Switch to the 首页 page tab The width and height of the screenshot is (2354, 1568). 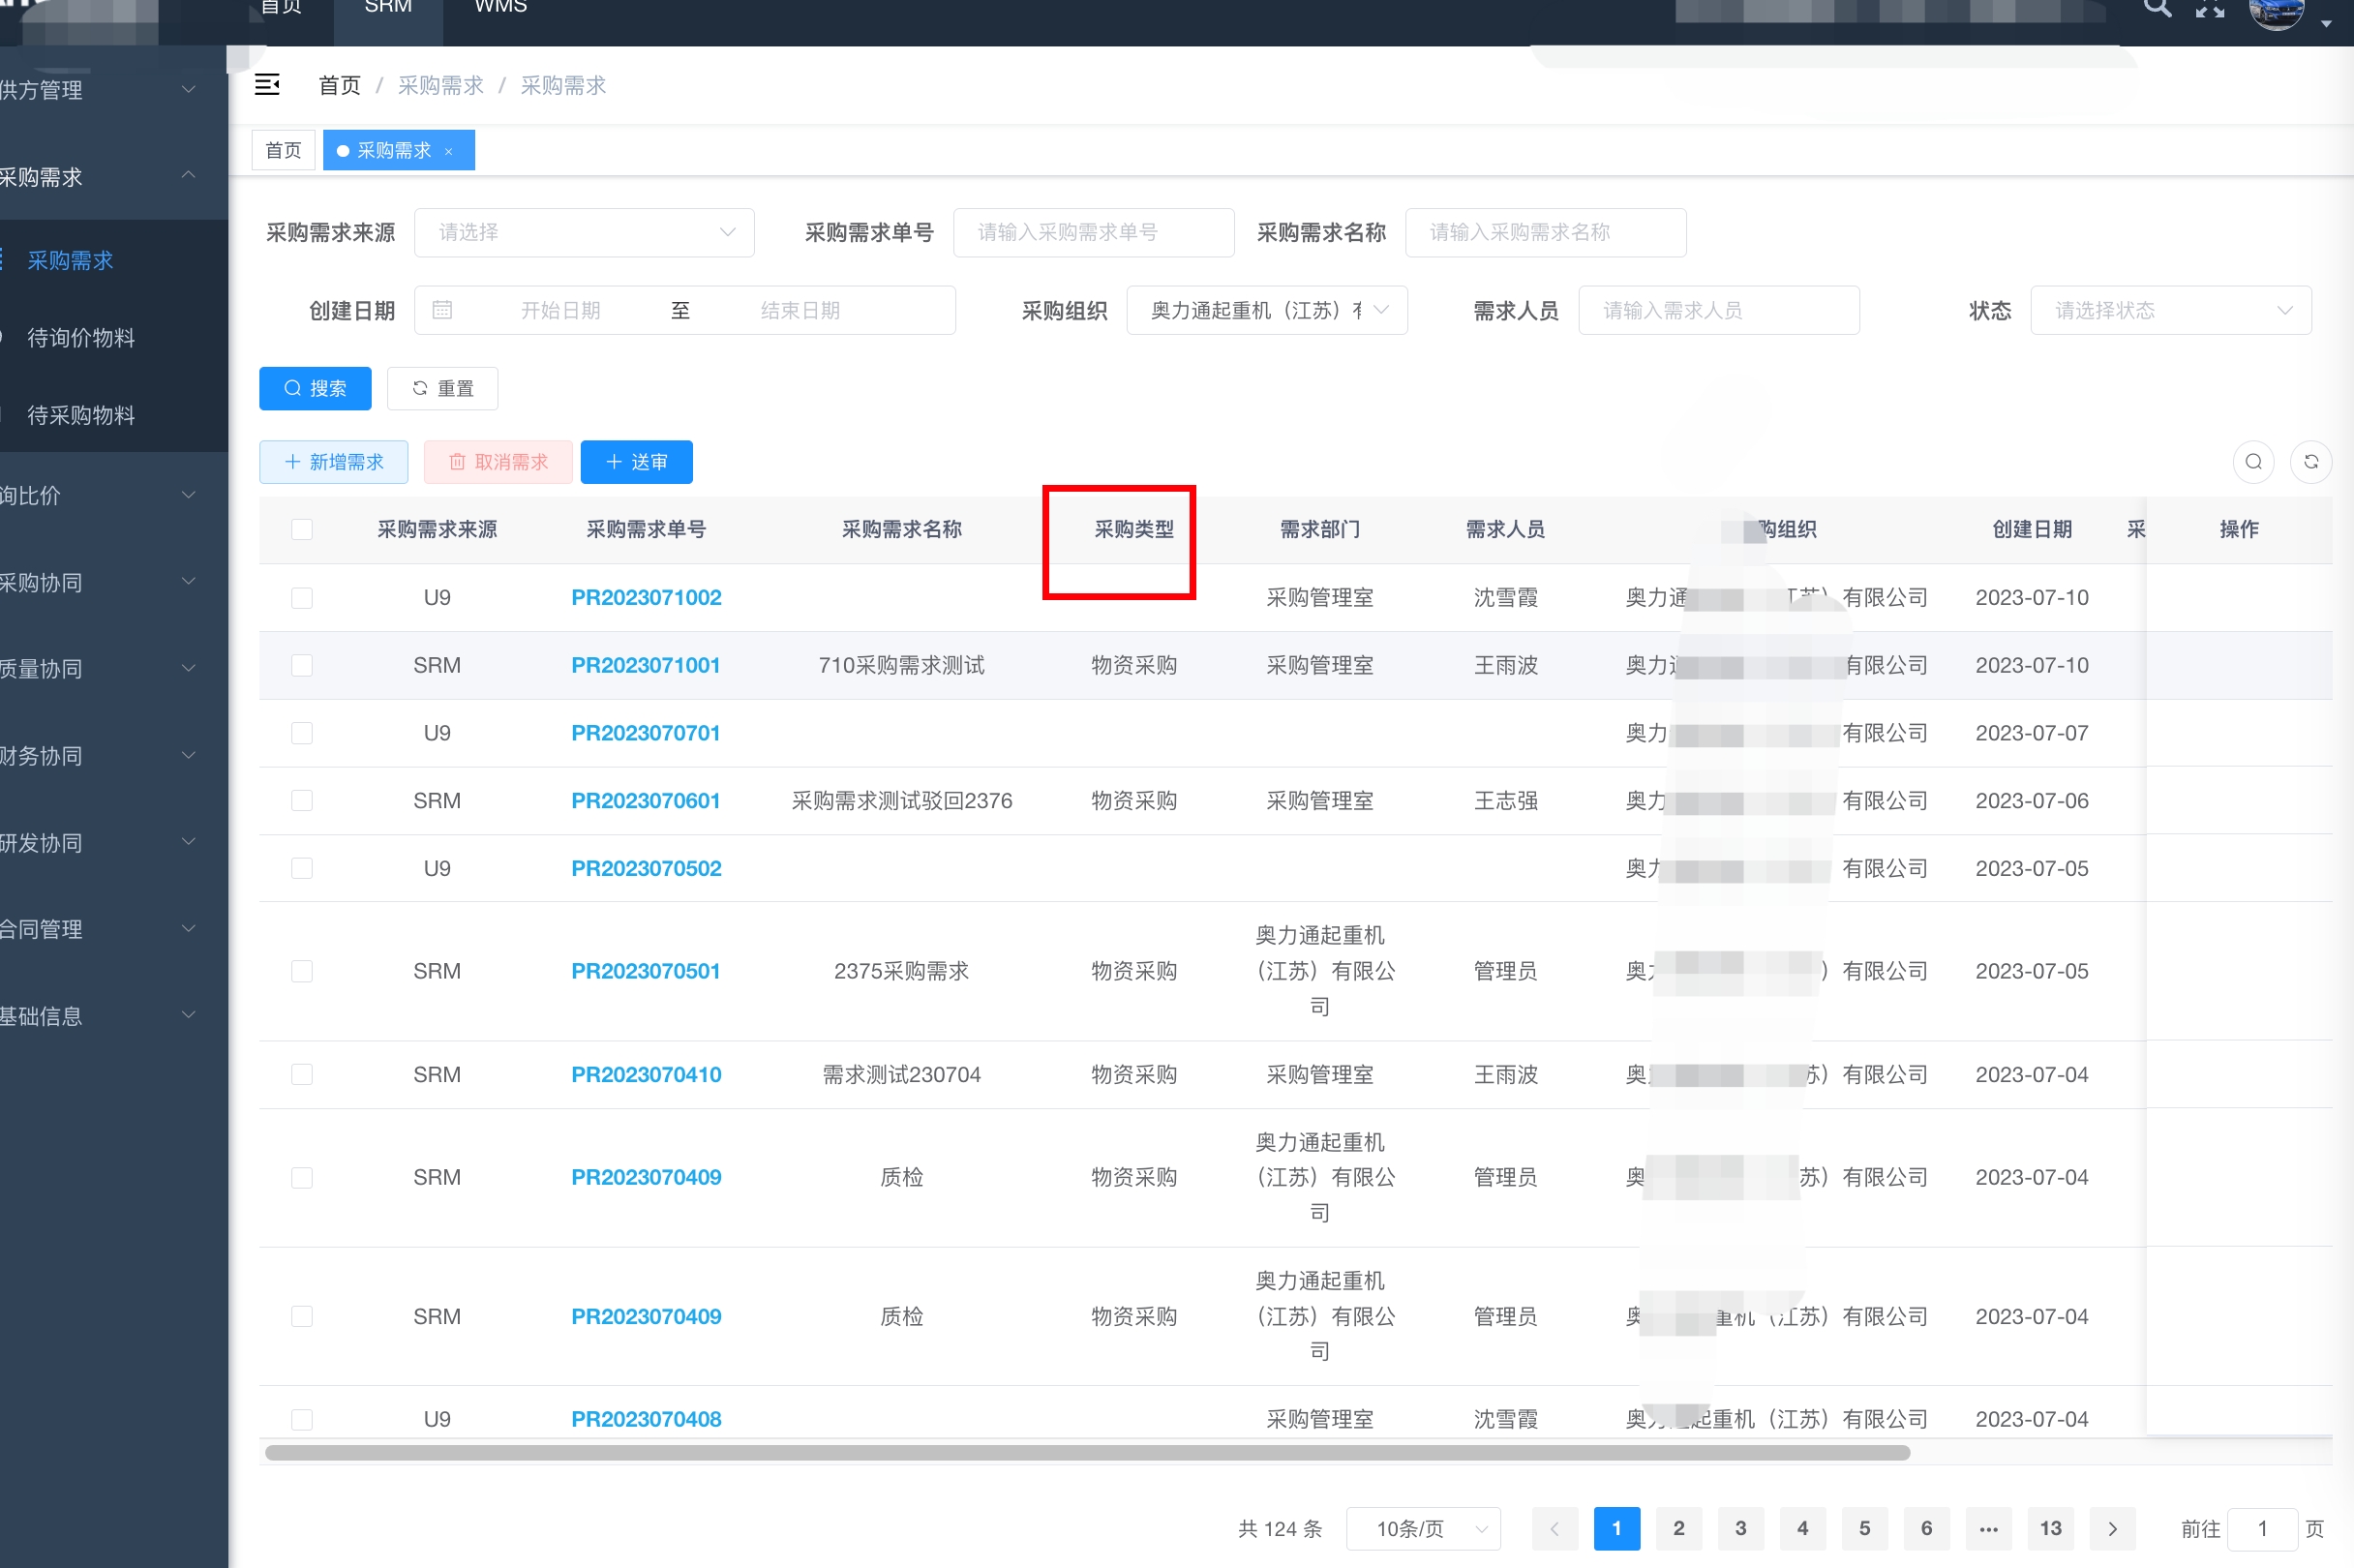[x=284, y=150]
